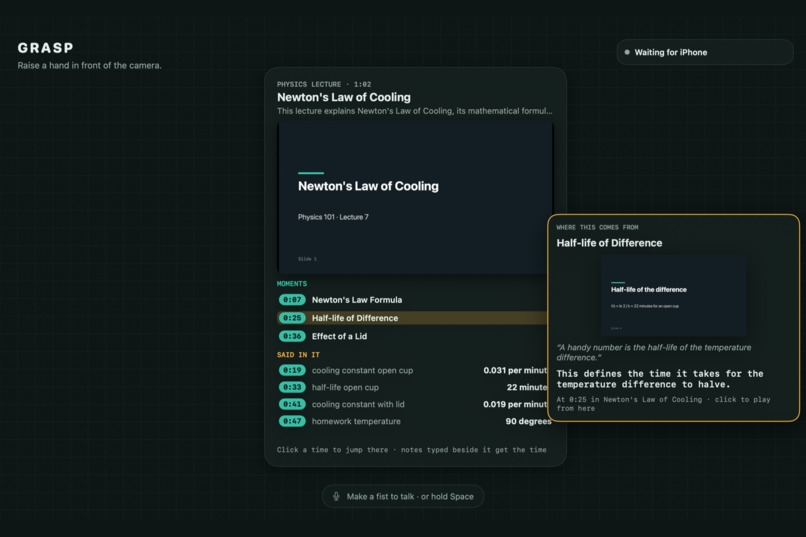Click the homework temperature label
Screen dimensions: 806x537
[x=356, y=421]
